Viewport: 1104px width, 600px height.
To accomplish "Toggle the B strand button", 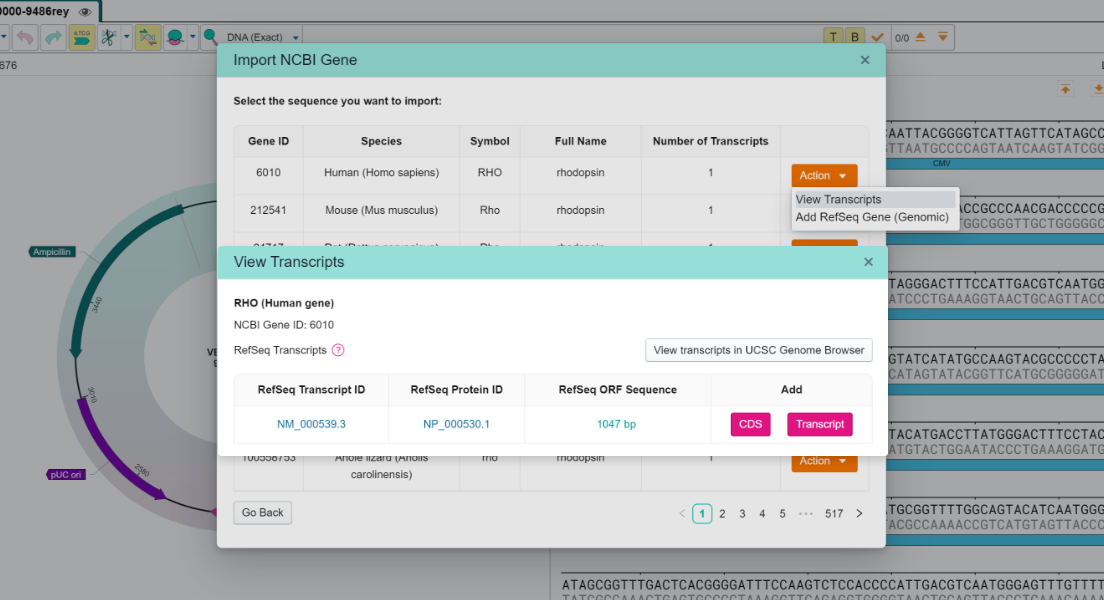I will pyautogui.click(x=855, y=37).
